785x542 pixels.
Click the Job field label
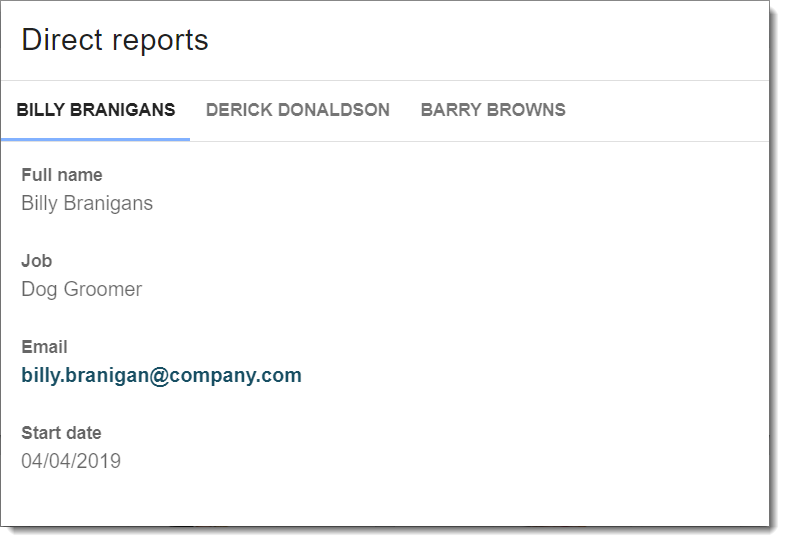(x=37, y=261)
